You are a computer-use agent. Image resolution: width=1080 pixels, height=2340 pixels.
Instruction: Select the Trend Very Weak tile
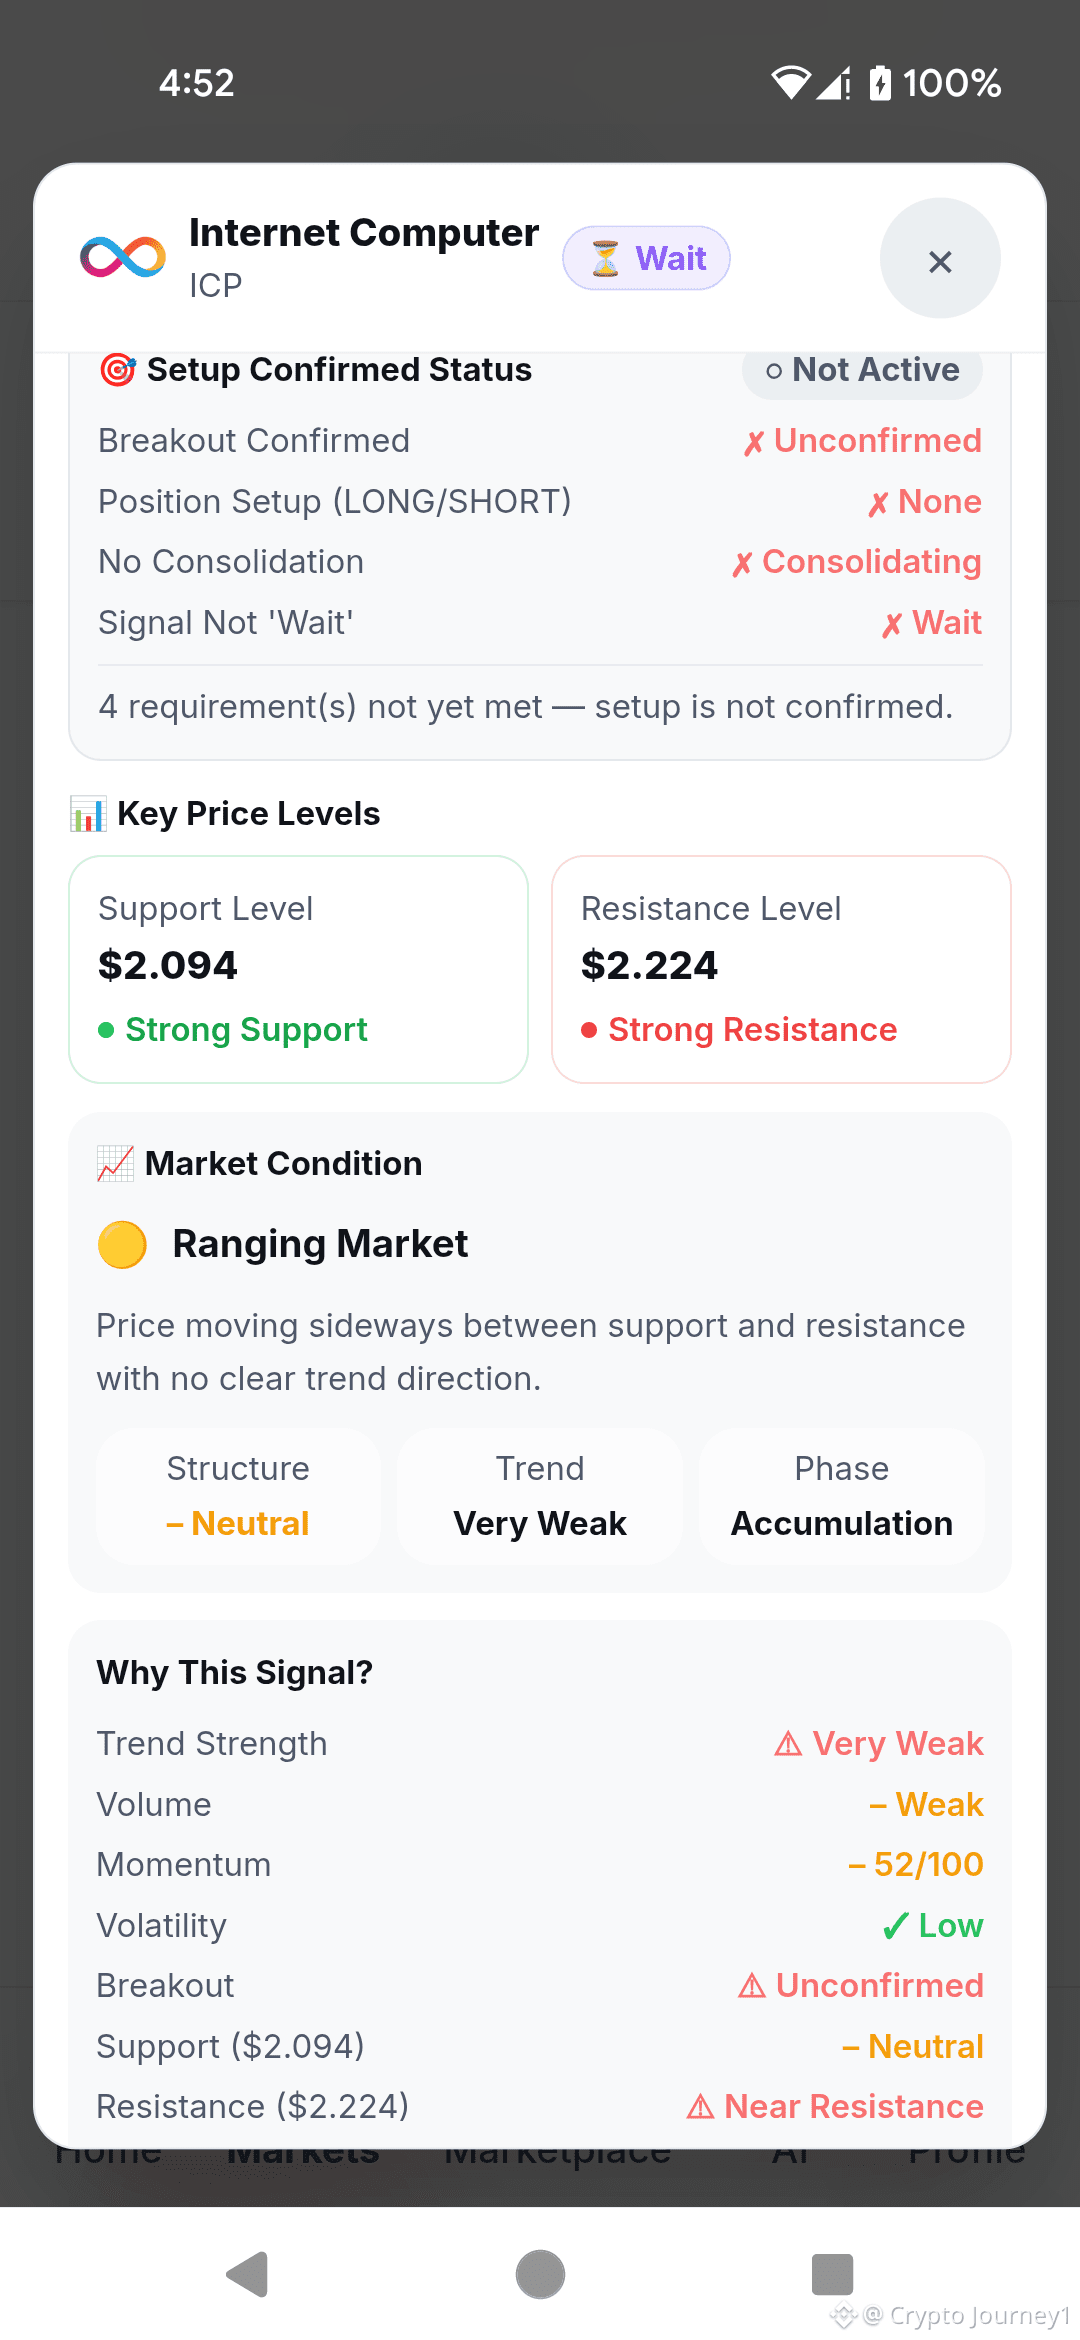point(540,1496)
